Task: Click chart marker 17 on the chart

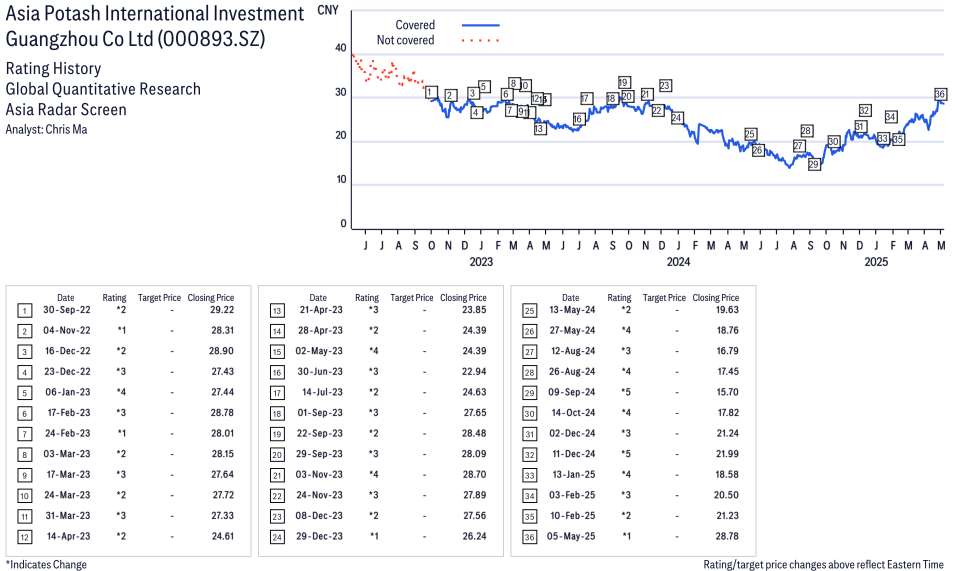Action: [x=586, y=99]
